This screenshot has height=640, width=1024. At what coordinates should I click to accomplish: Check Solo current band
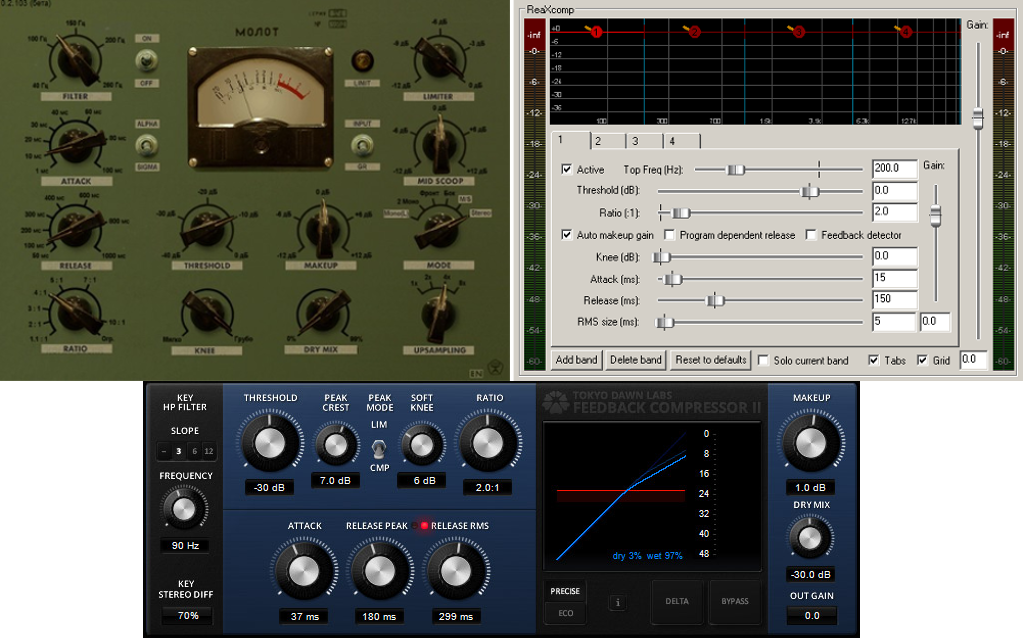(x=763, y=360)
